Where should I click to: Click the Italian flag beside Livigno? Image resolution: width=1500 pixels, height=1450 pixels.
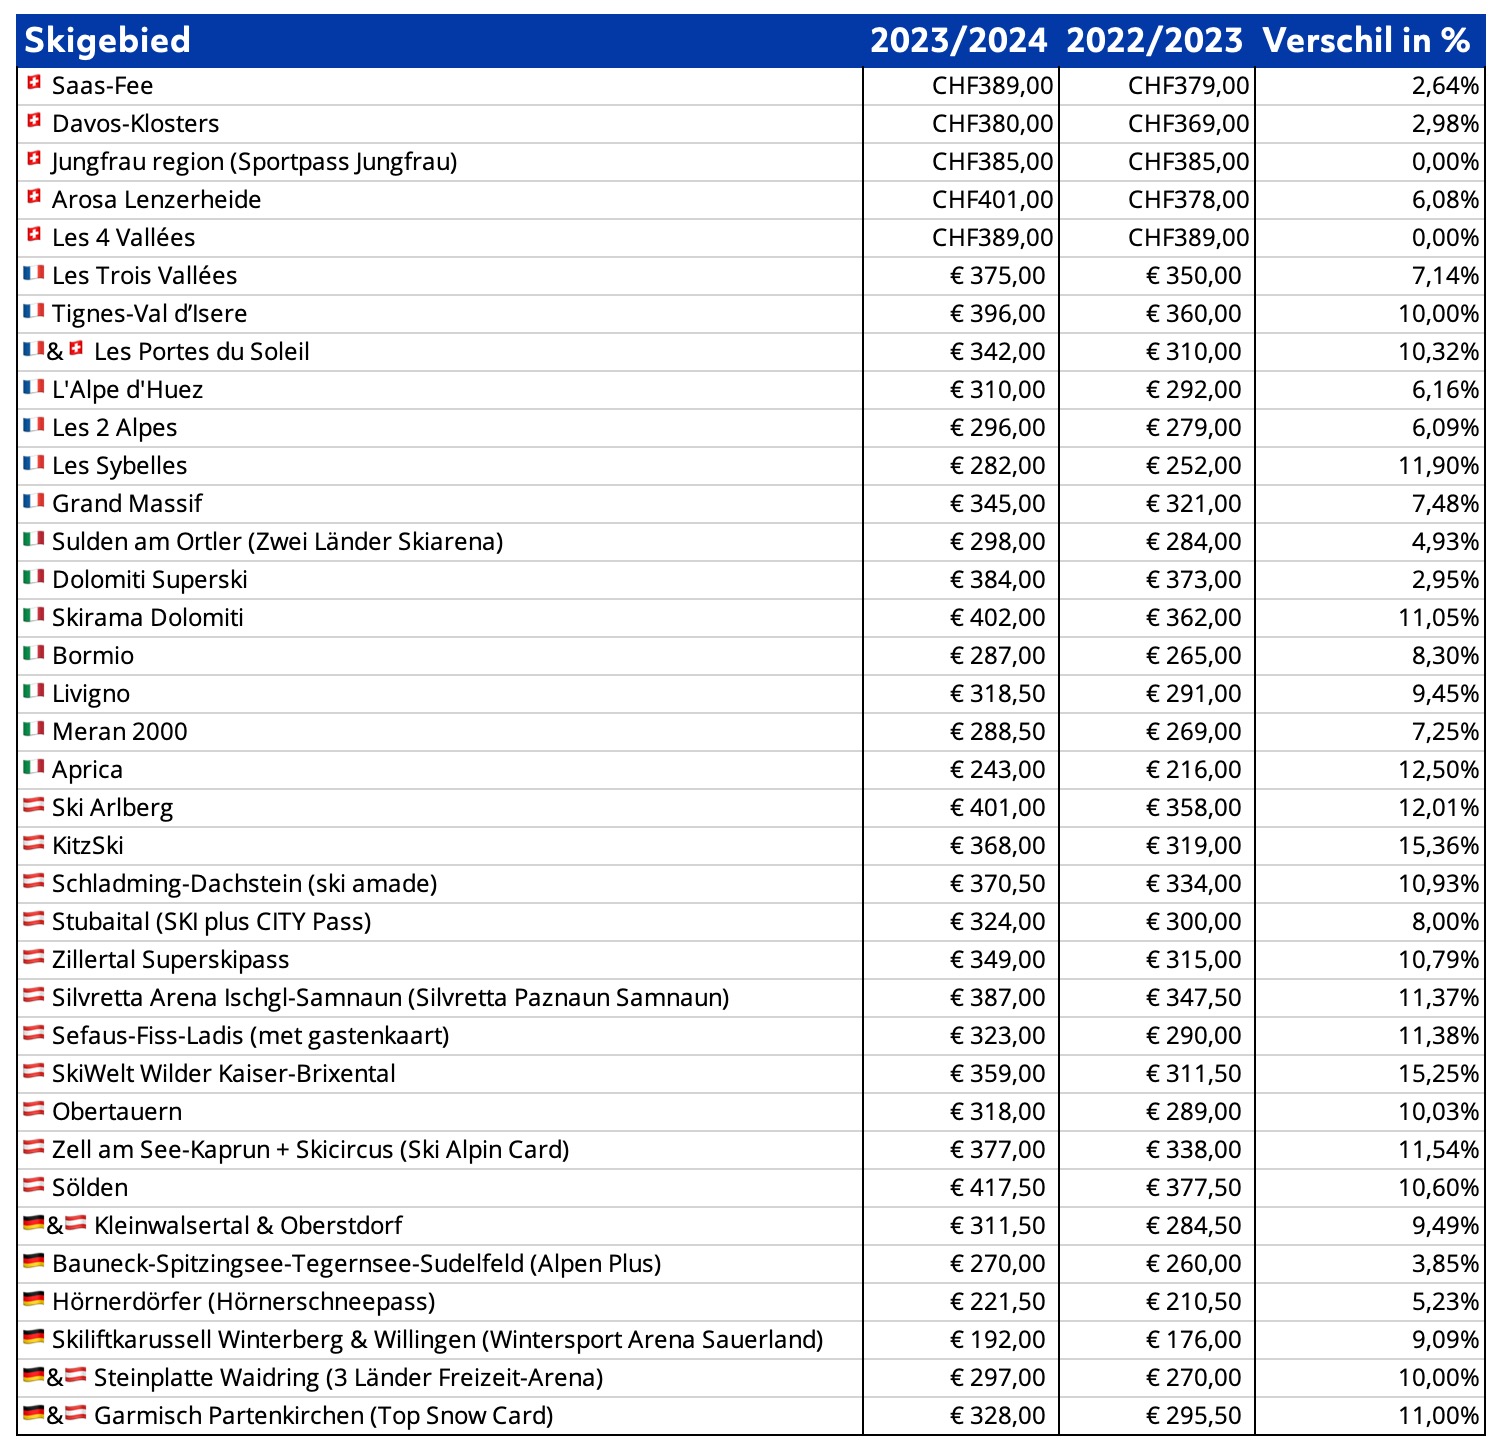(x=34, y=690)
